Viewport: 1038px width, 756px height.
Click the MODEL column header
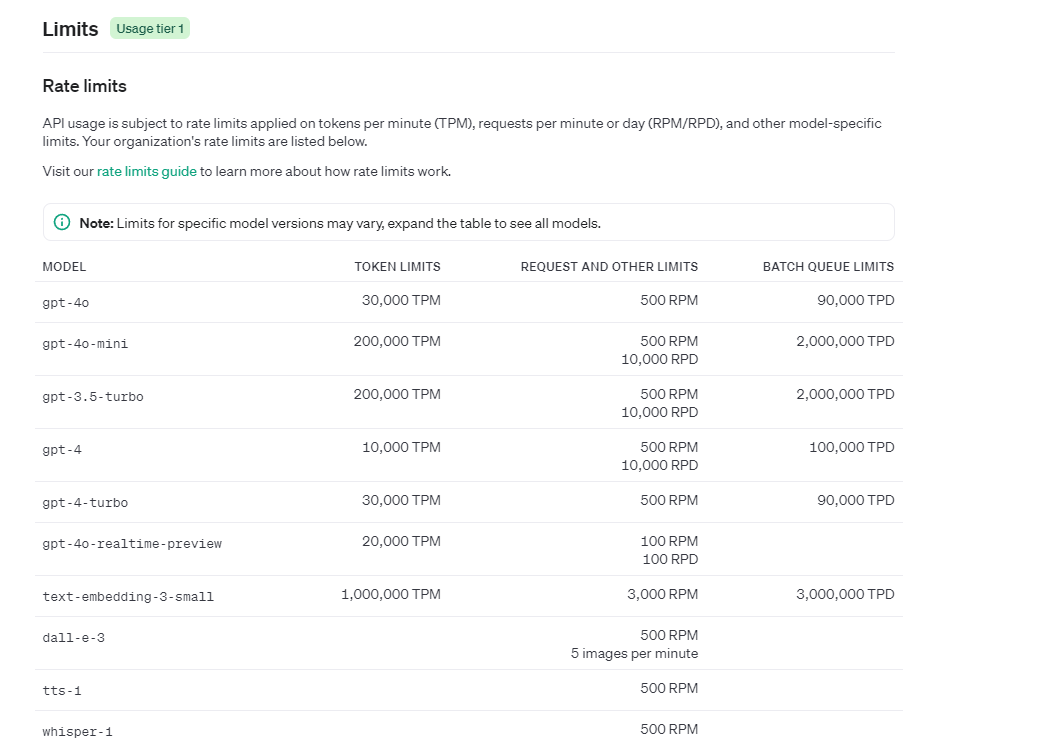(64, 267)
